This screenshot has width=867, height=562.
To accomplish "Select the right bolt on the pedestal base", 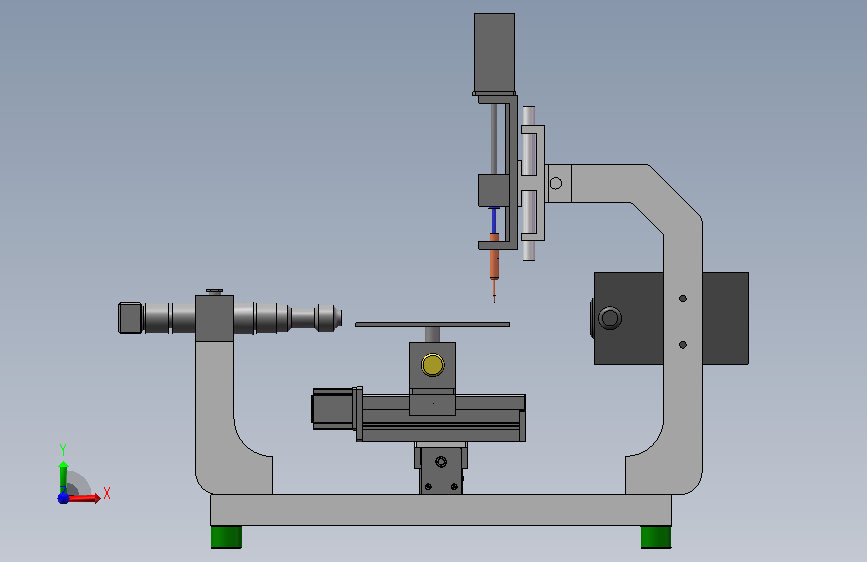I will pyautogui.click(x=454, y=487).
